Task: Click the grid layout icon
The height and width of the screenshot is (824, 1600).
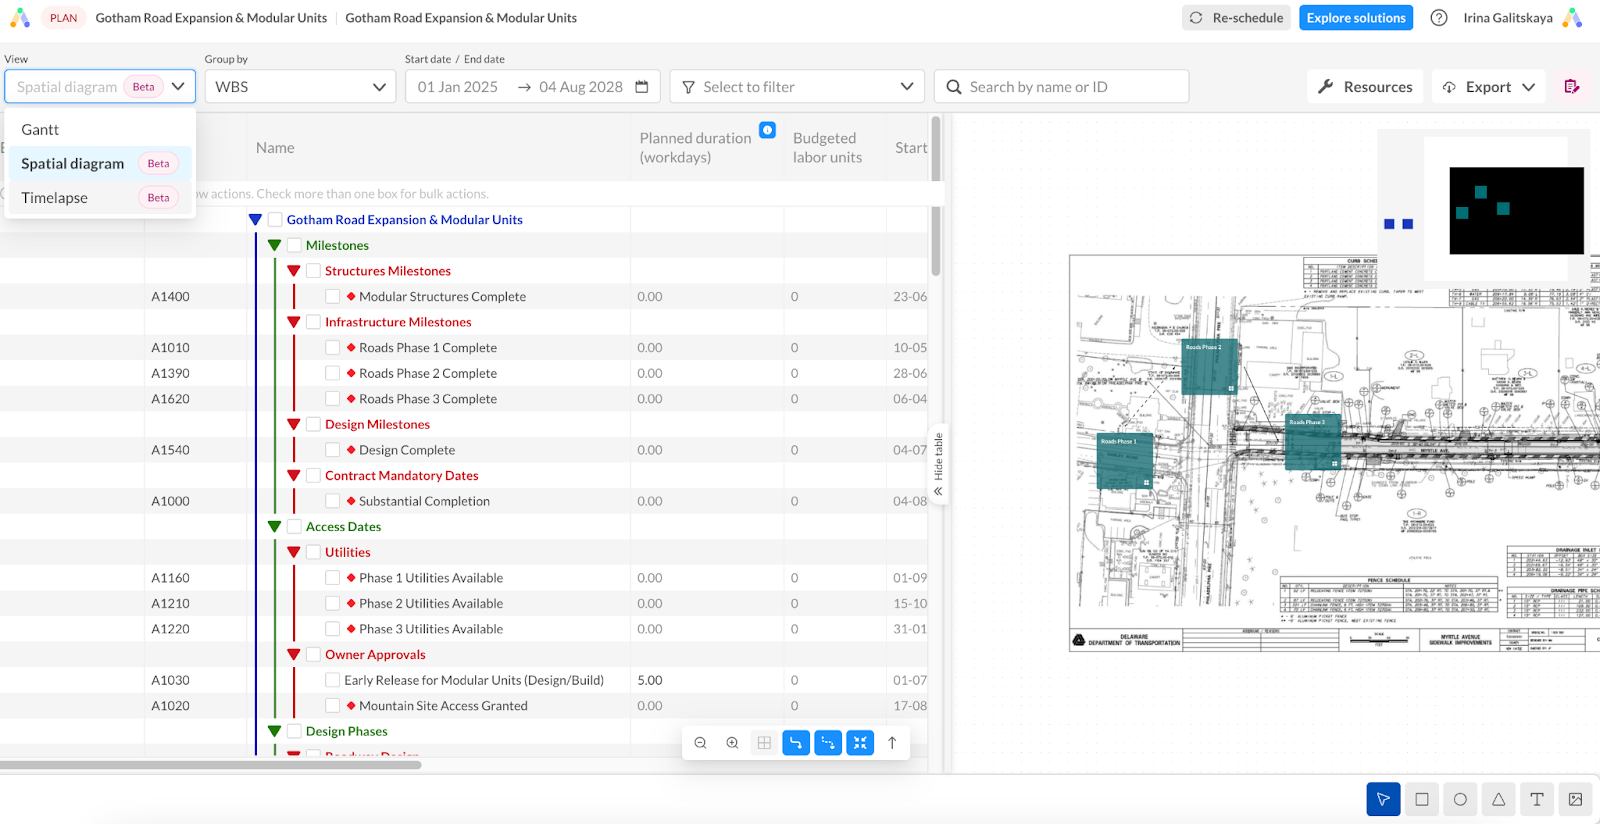Action: pyautogui.click(x=764, y=743)
